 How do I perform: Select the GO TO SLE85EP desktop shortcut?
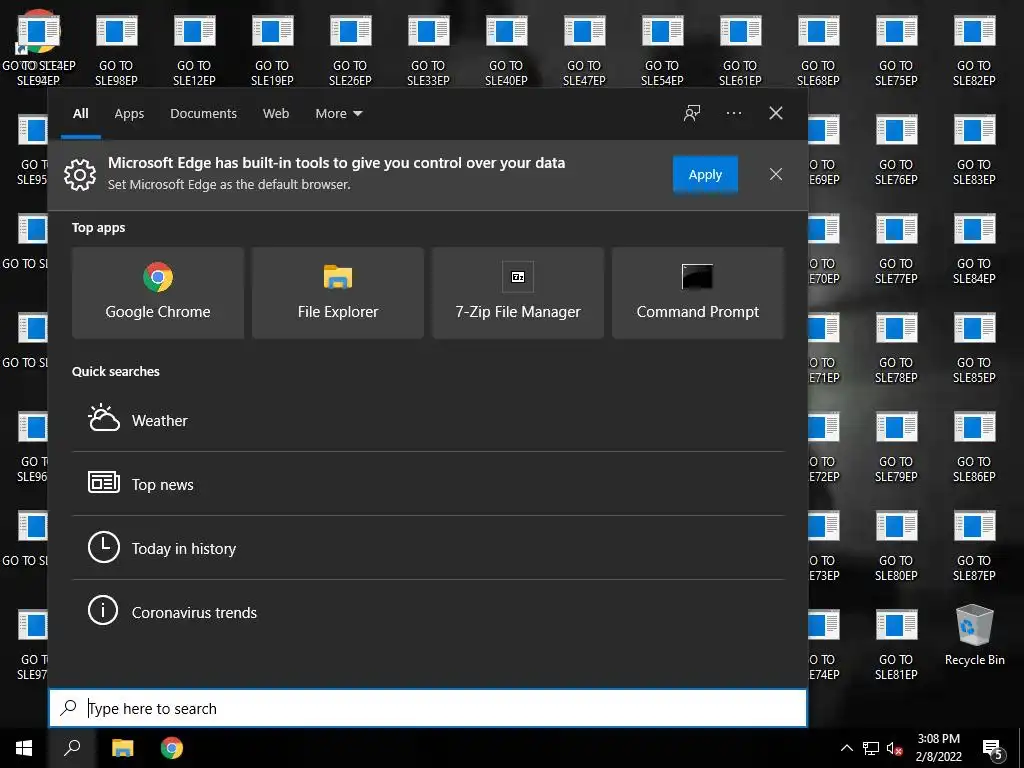point(974,348)
